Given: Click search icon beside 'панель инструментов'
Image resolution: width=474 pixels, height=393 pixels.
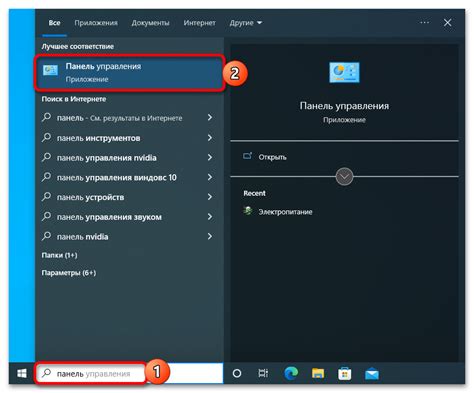Looking at the screenshot, I should click(x=46, y=137).
